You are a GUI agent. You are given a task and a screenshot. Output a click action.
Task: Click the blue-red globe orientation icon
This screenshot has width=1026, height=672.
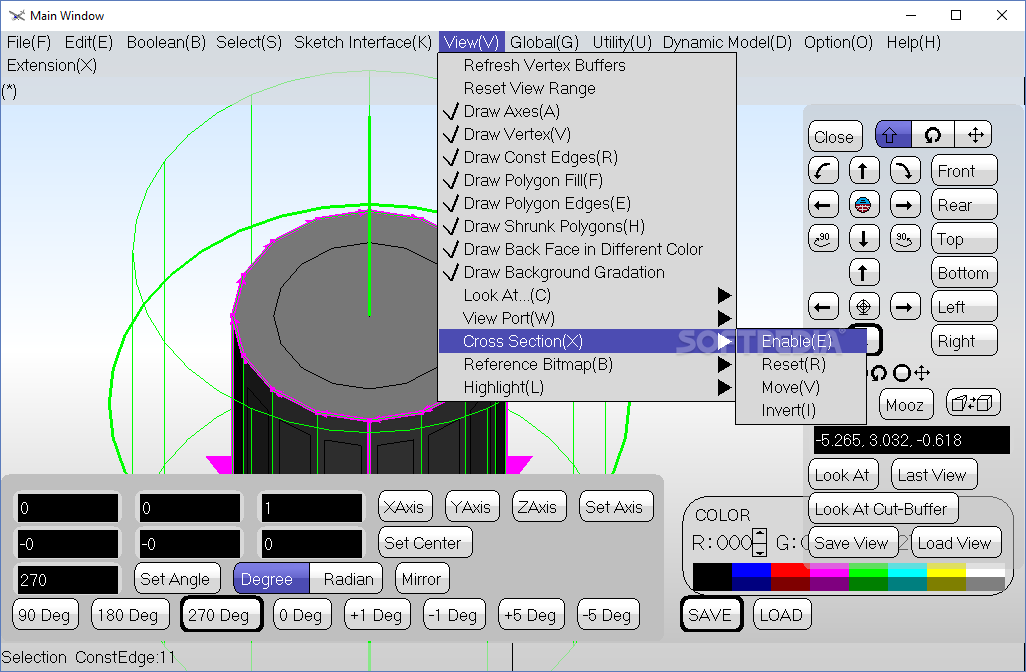tap(864, 205)
